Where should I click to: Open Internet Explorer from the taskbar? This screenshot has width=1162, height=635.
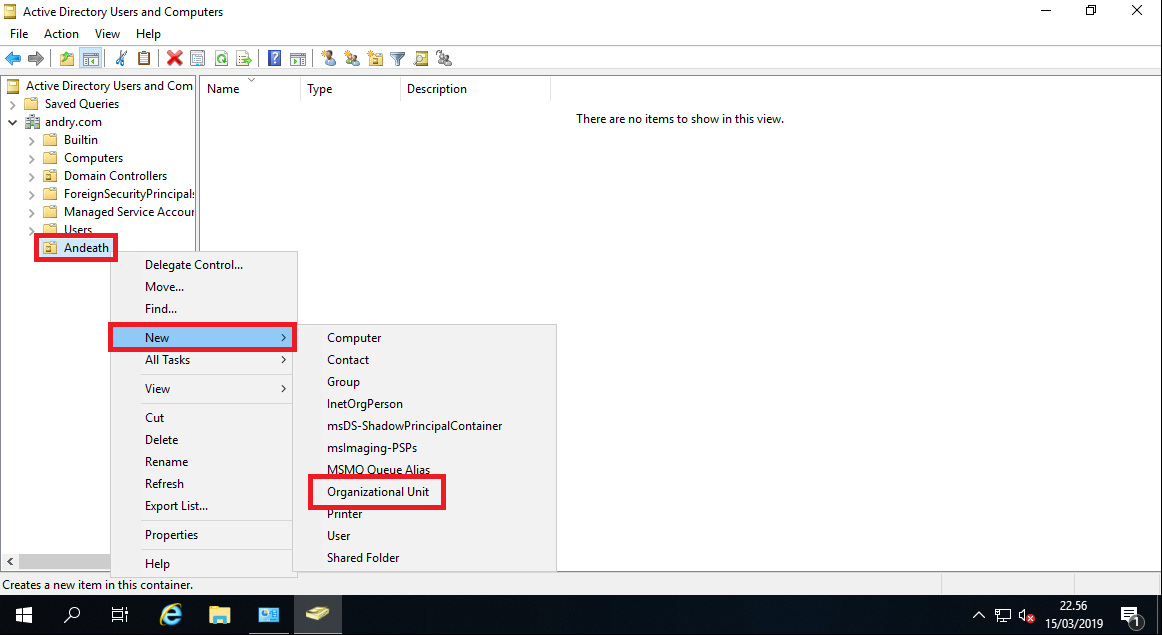pyautogui.click(x=171, y=614)
